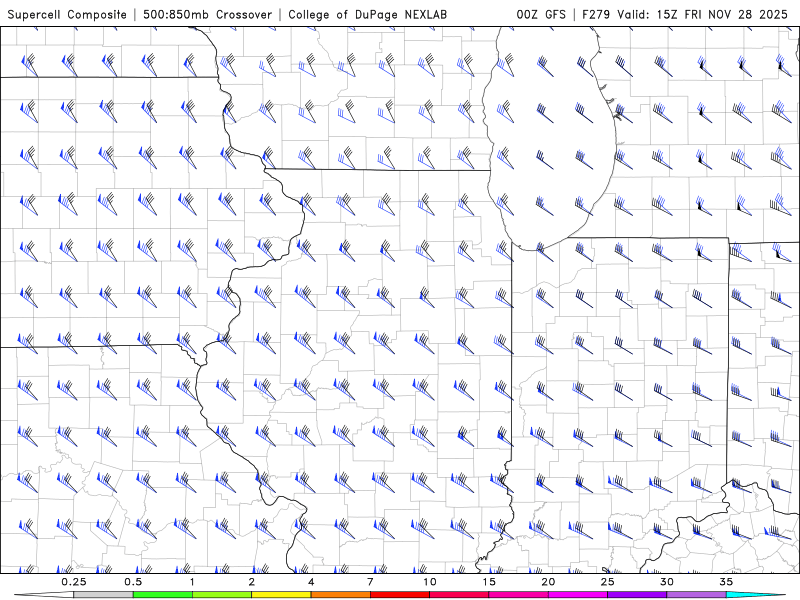
Task: Click the legend value '20'
Action: coord(548,582)
